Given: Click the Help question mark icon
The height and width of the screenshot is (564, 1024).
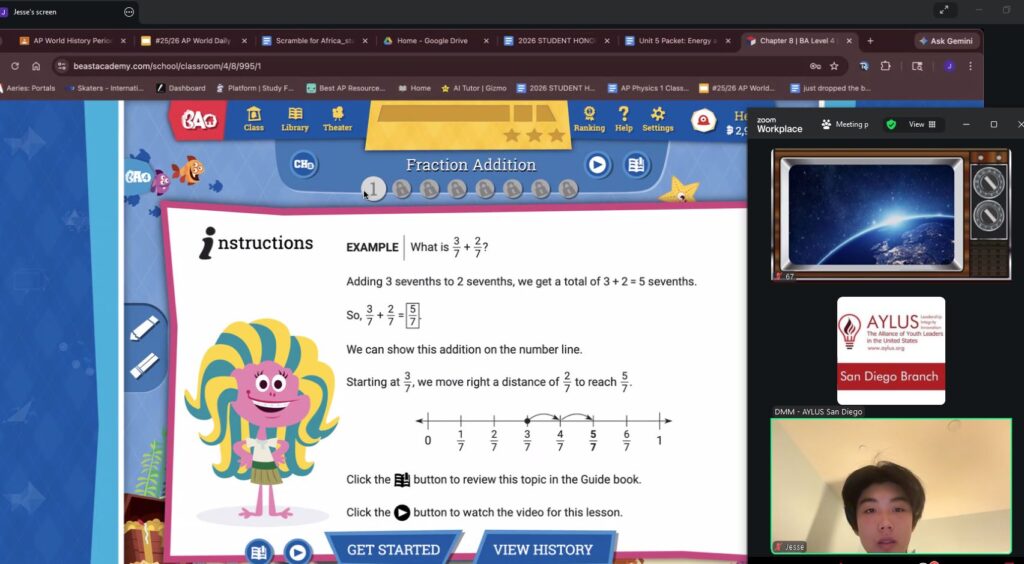Looking at the screenshot, I should click(623, 119).
